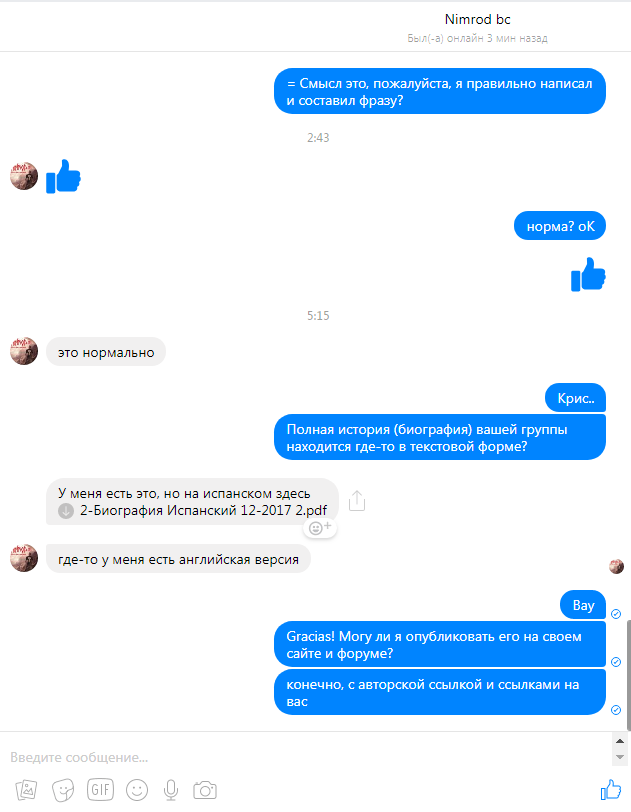Click the Gracias! message bubble
631x812 pixels.
click(440, 645)
